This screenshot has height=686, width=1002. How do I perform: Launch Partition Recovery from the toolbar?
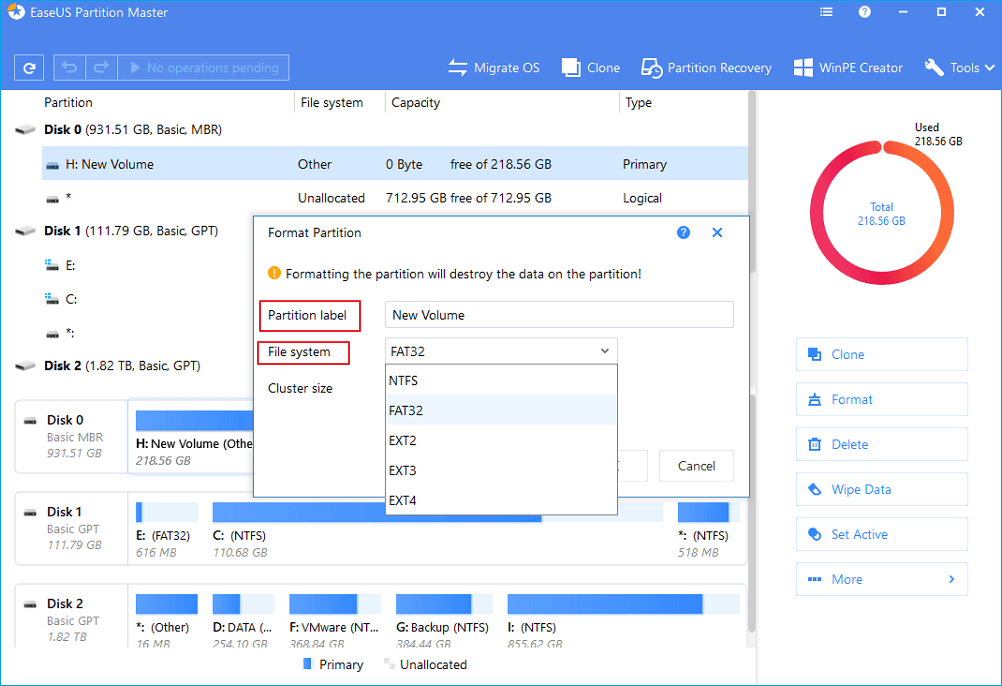tap(706, 68)
